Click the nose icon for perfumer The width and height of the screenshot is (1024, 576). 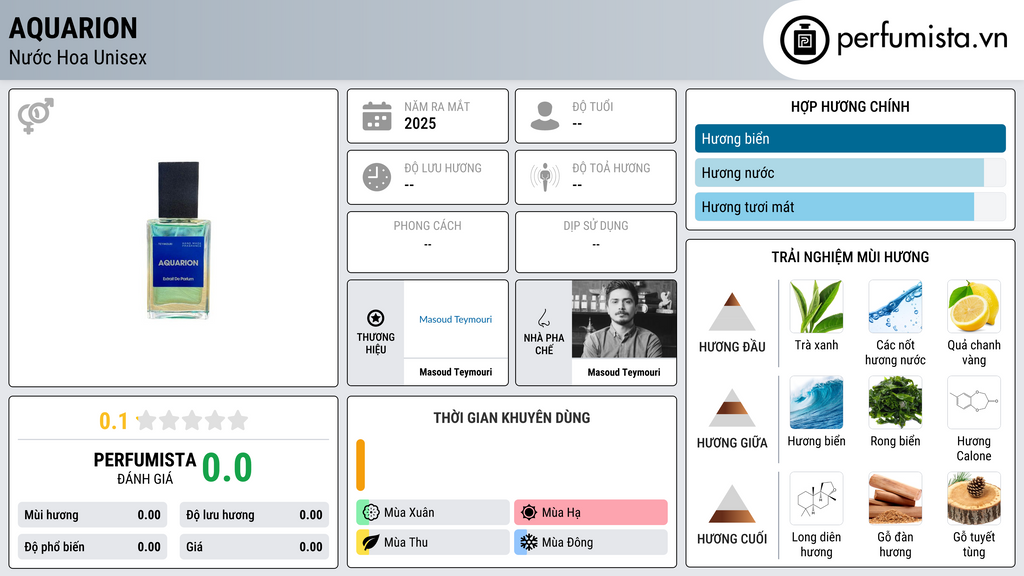(543, 319)
